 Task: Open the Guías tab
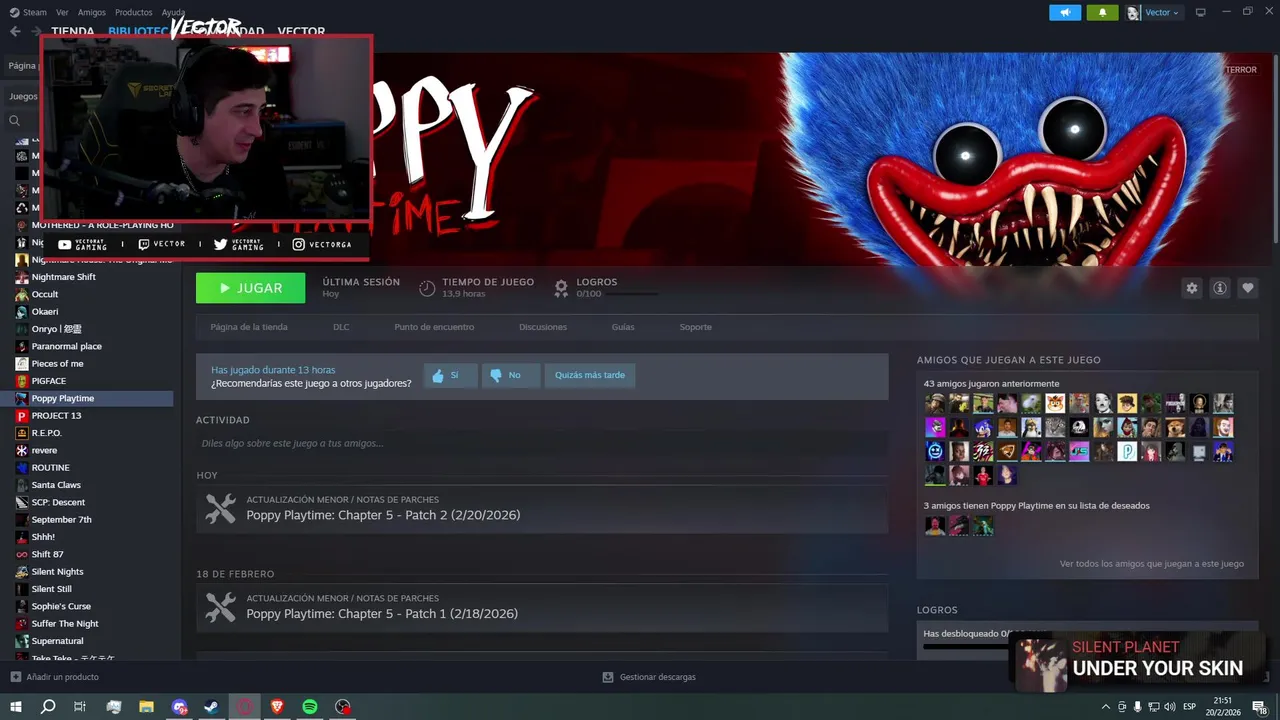623,327
